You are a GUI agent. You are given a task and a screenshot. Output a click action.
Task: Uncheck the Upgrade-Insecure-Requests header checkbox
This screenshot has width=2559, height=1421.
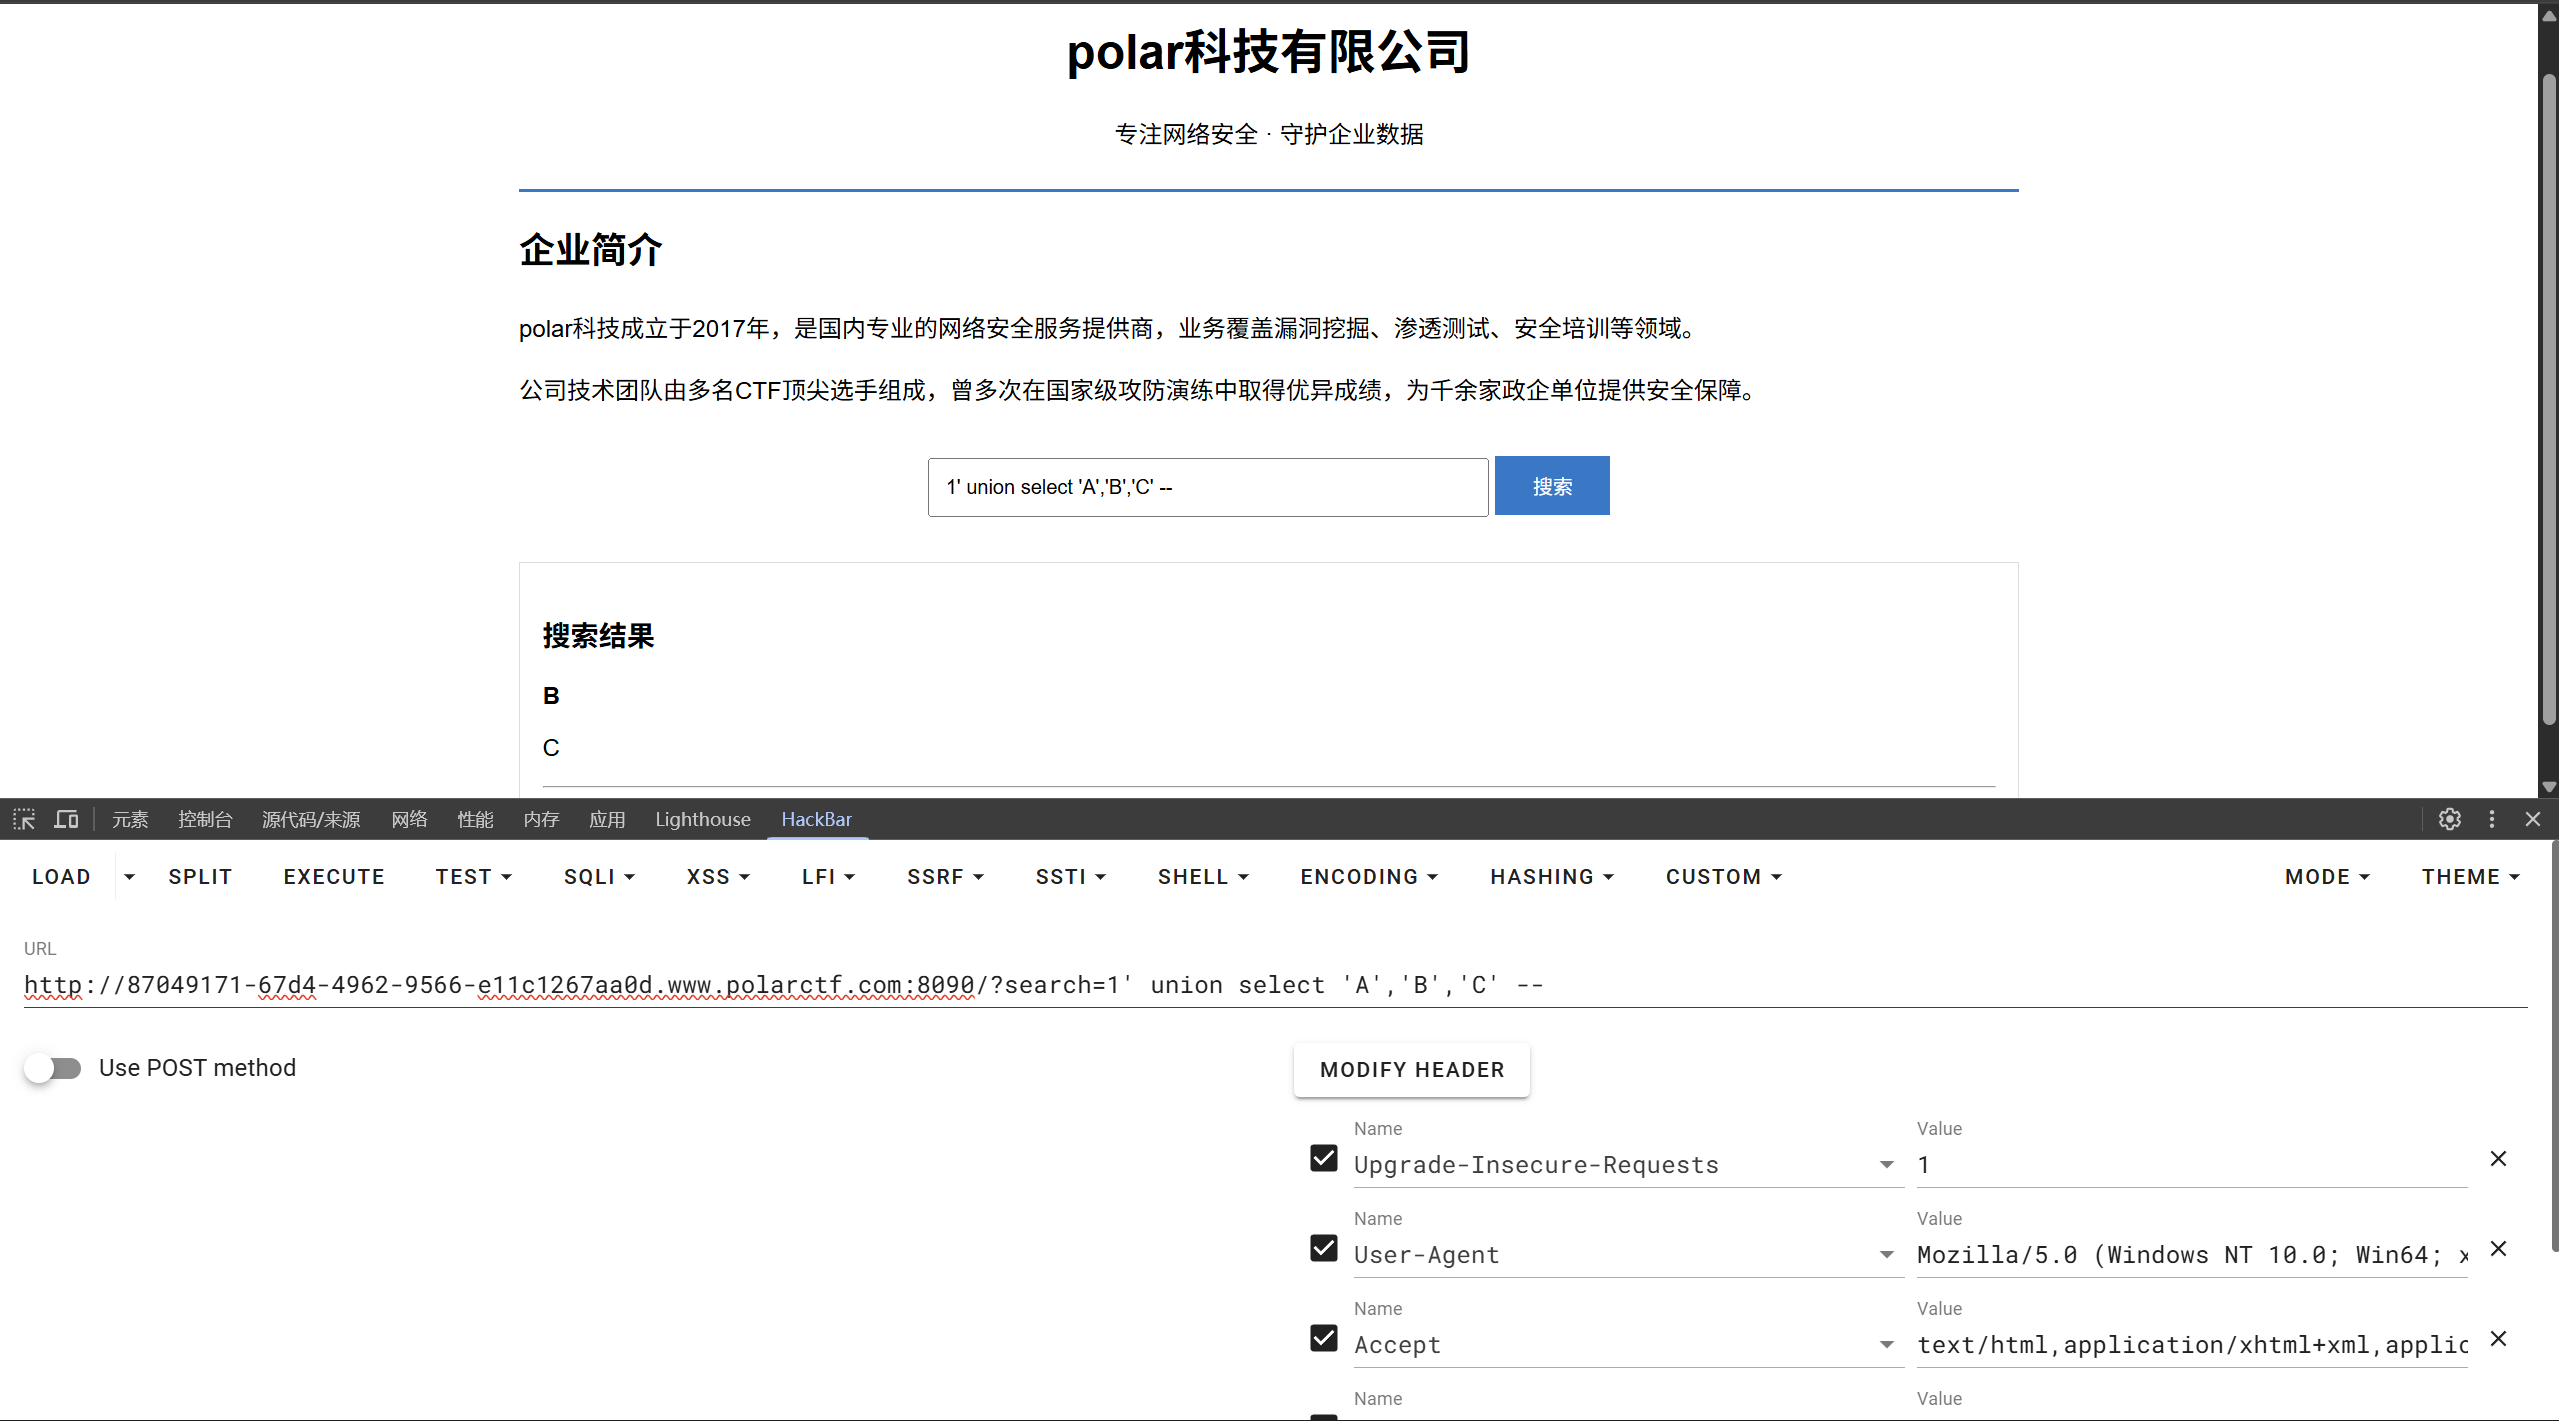point(1323,1158)
